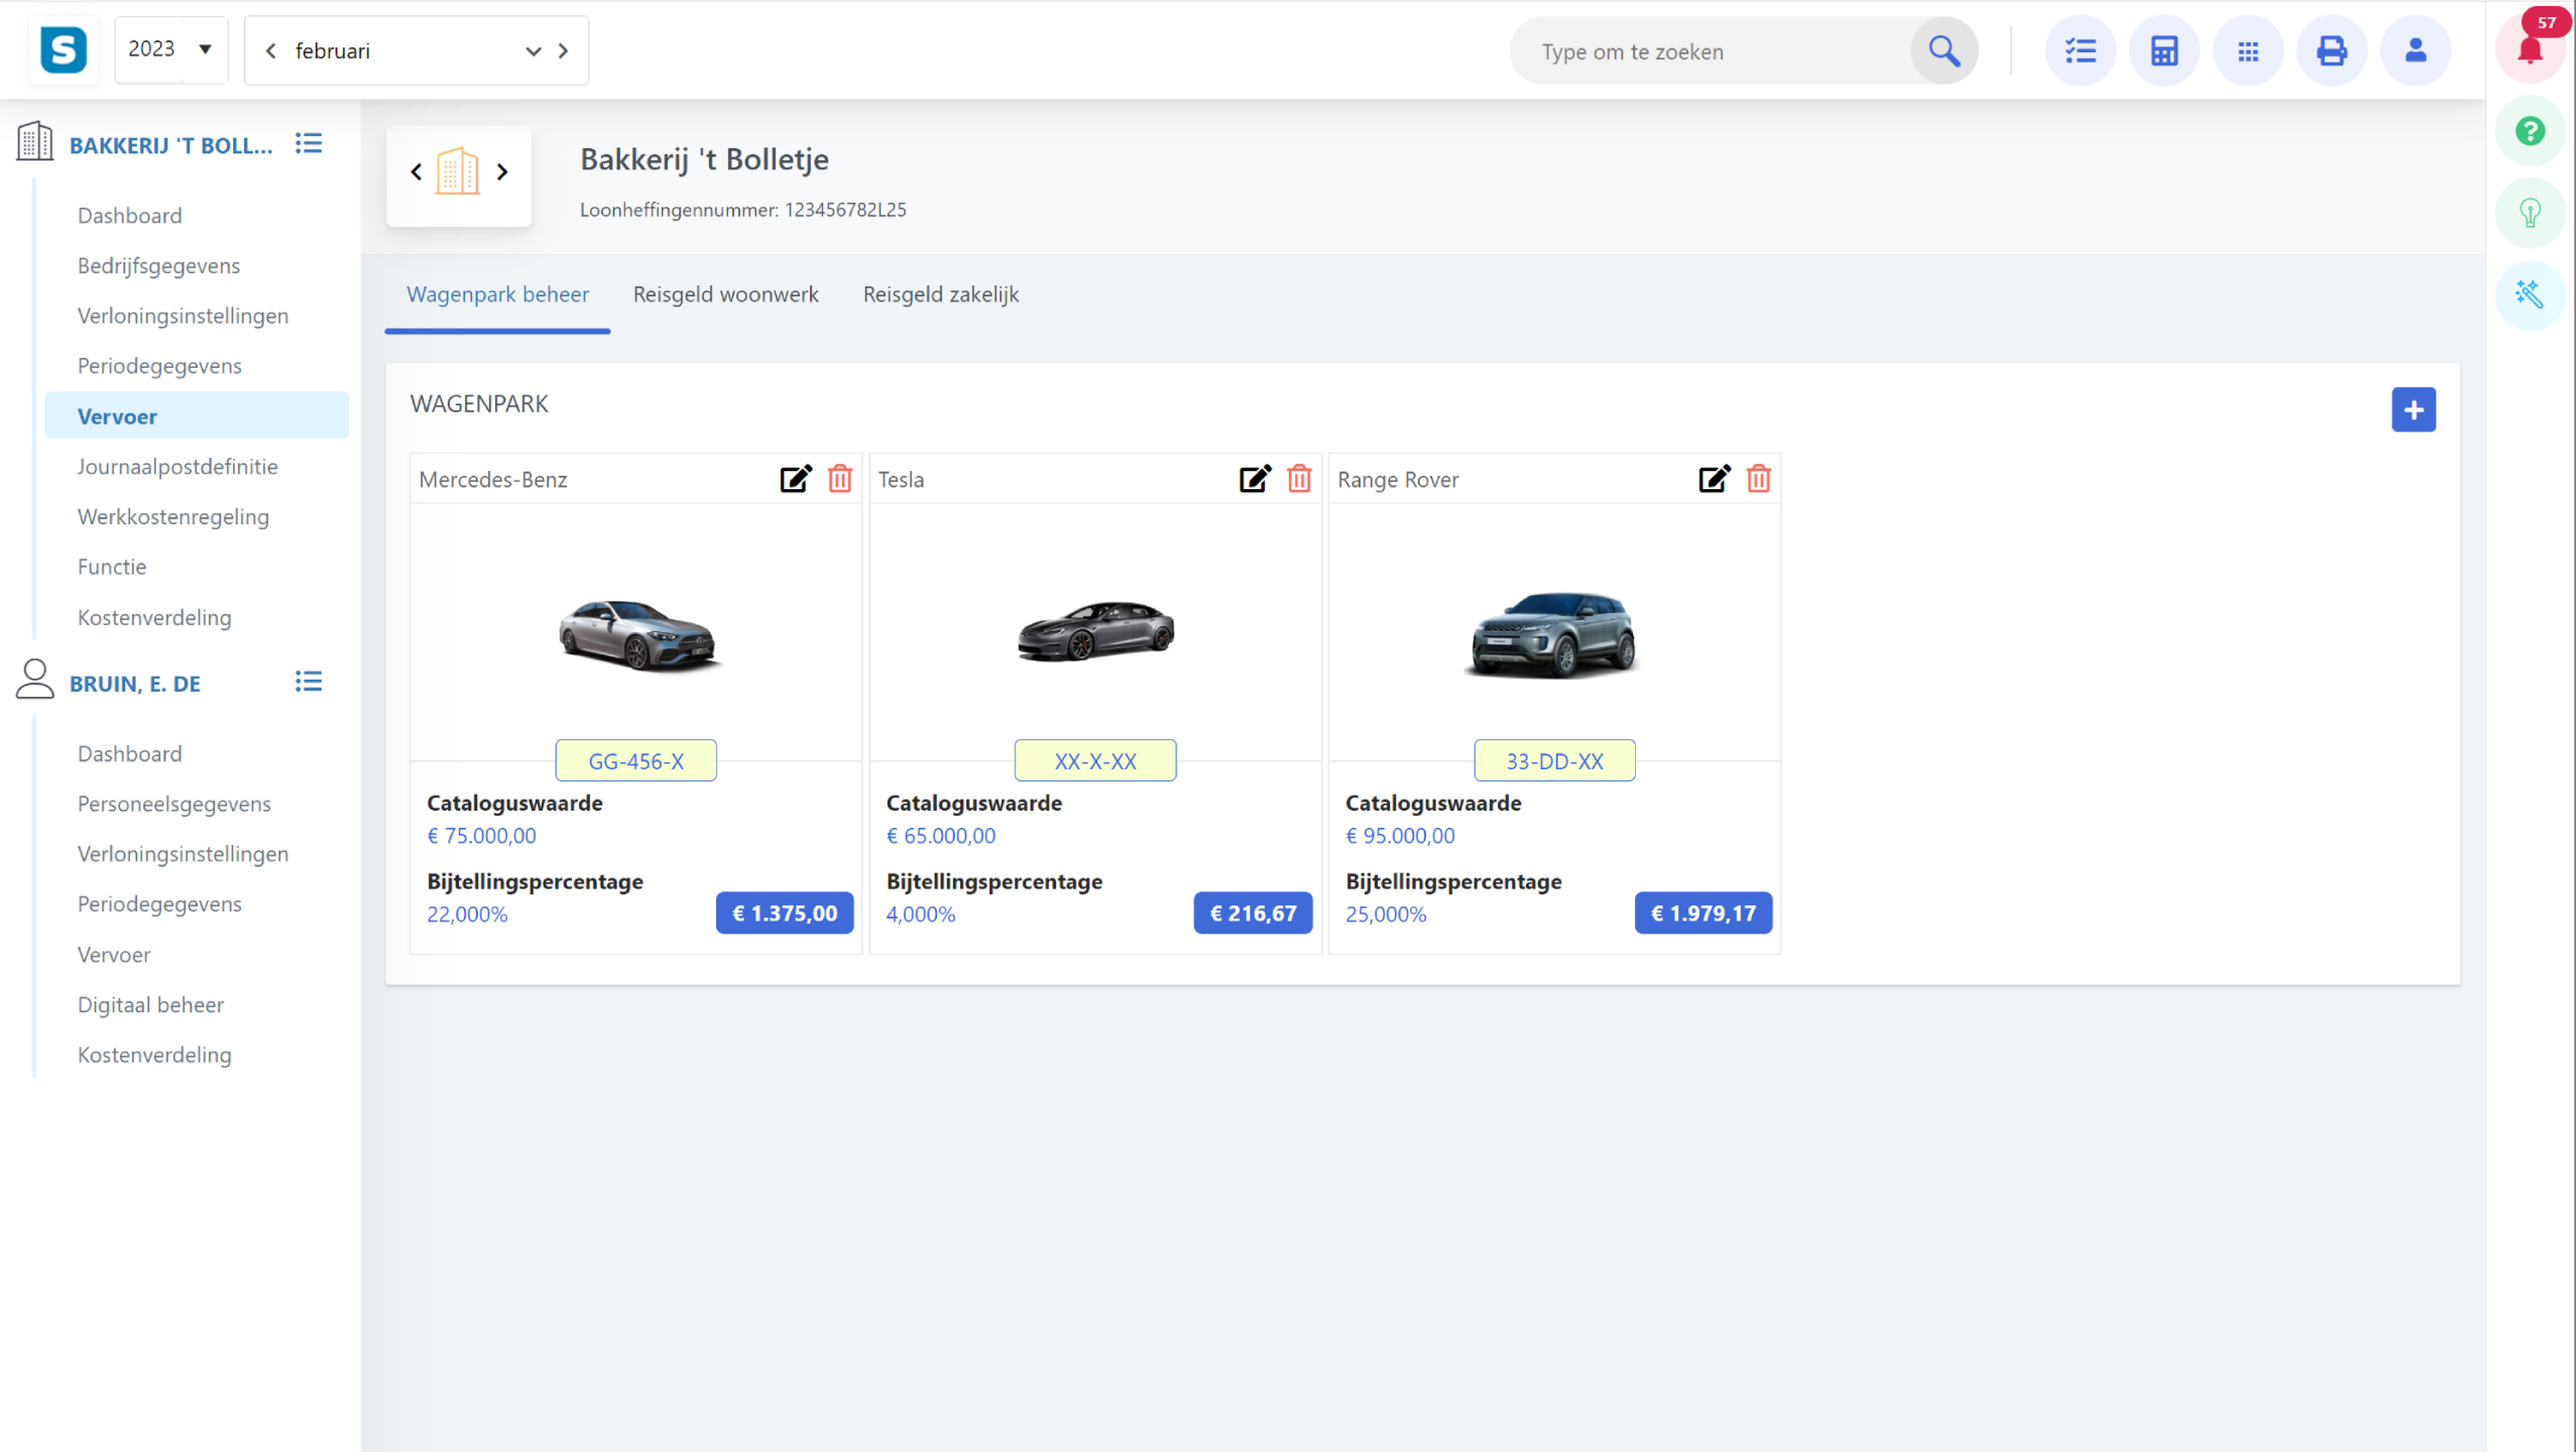
Task: Click the € 1.979,17 amount badge
Action: [x=1703, y=913]
